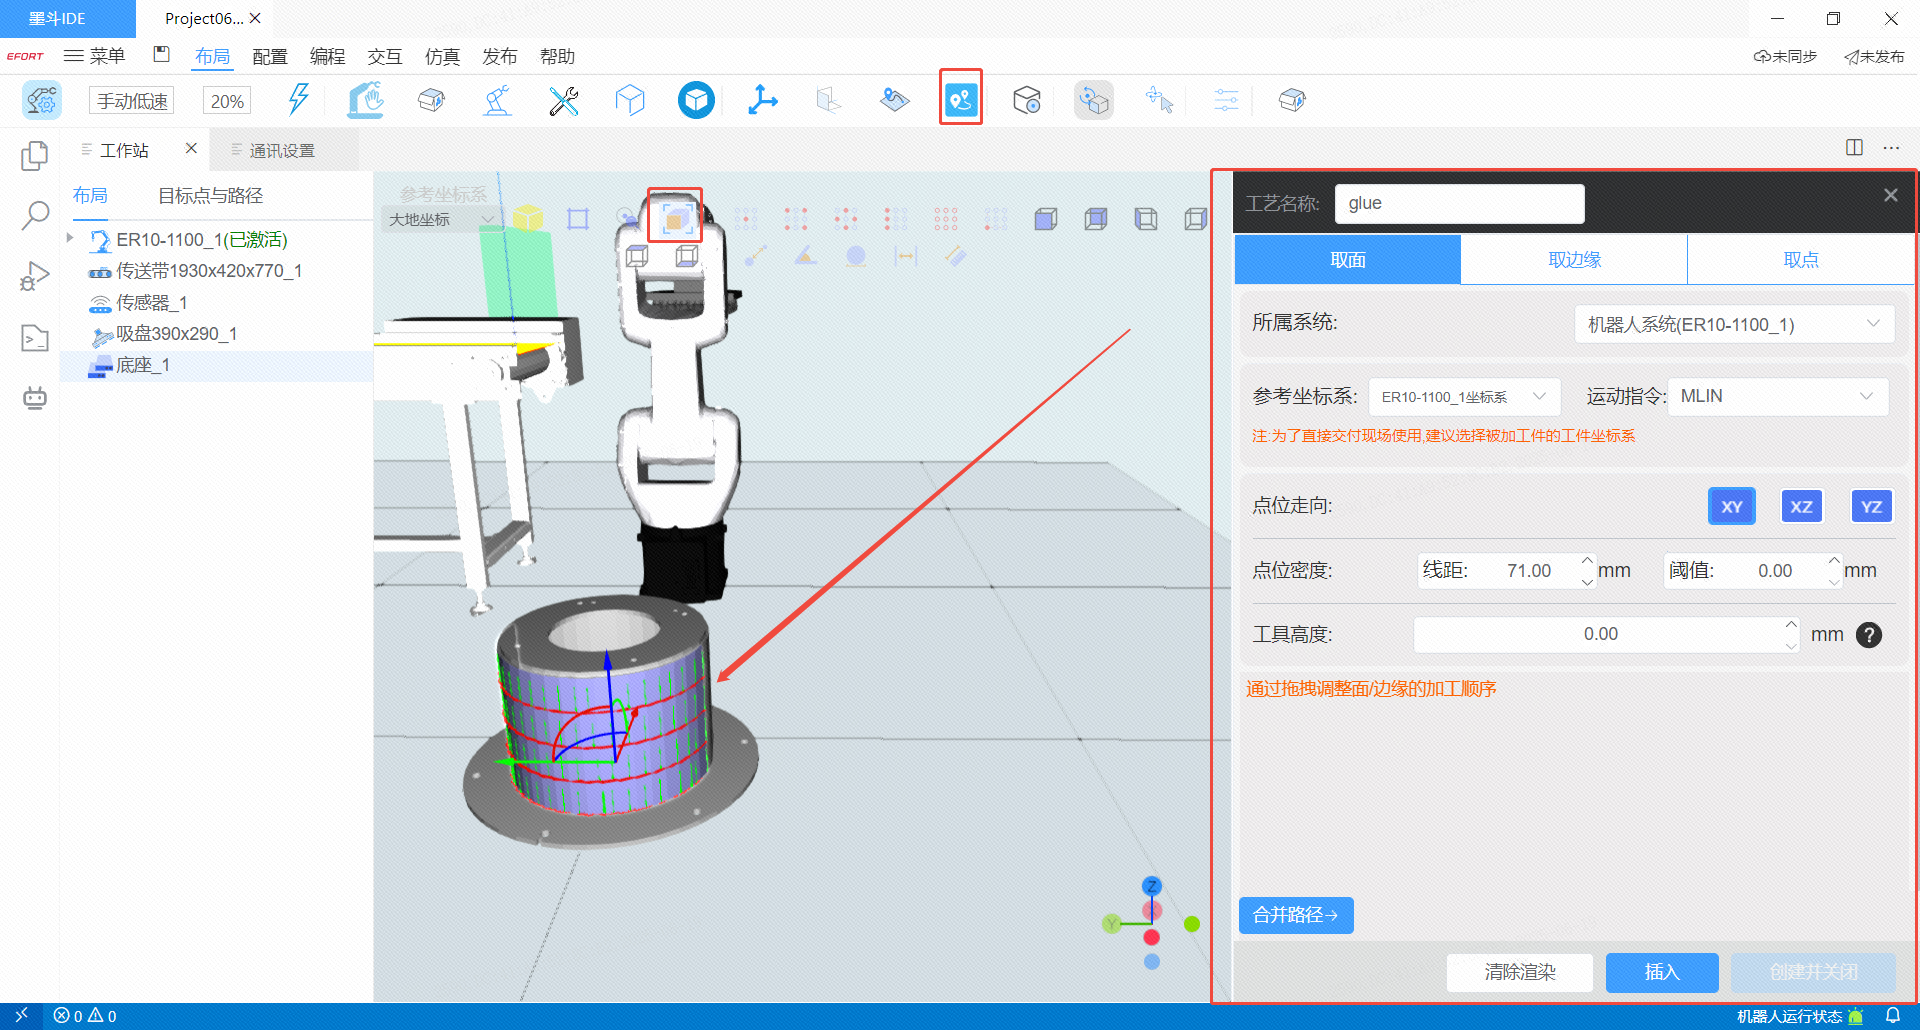Open the terminal sidebar icon
Viewport: 1920px width, 1030px height.
[x=35, y=338]
